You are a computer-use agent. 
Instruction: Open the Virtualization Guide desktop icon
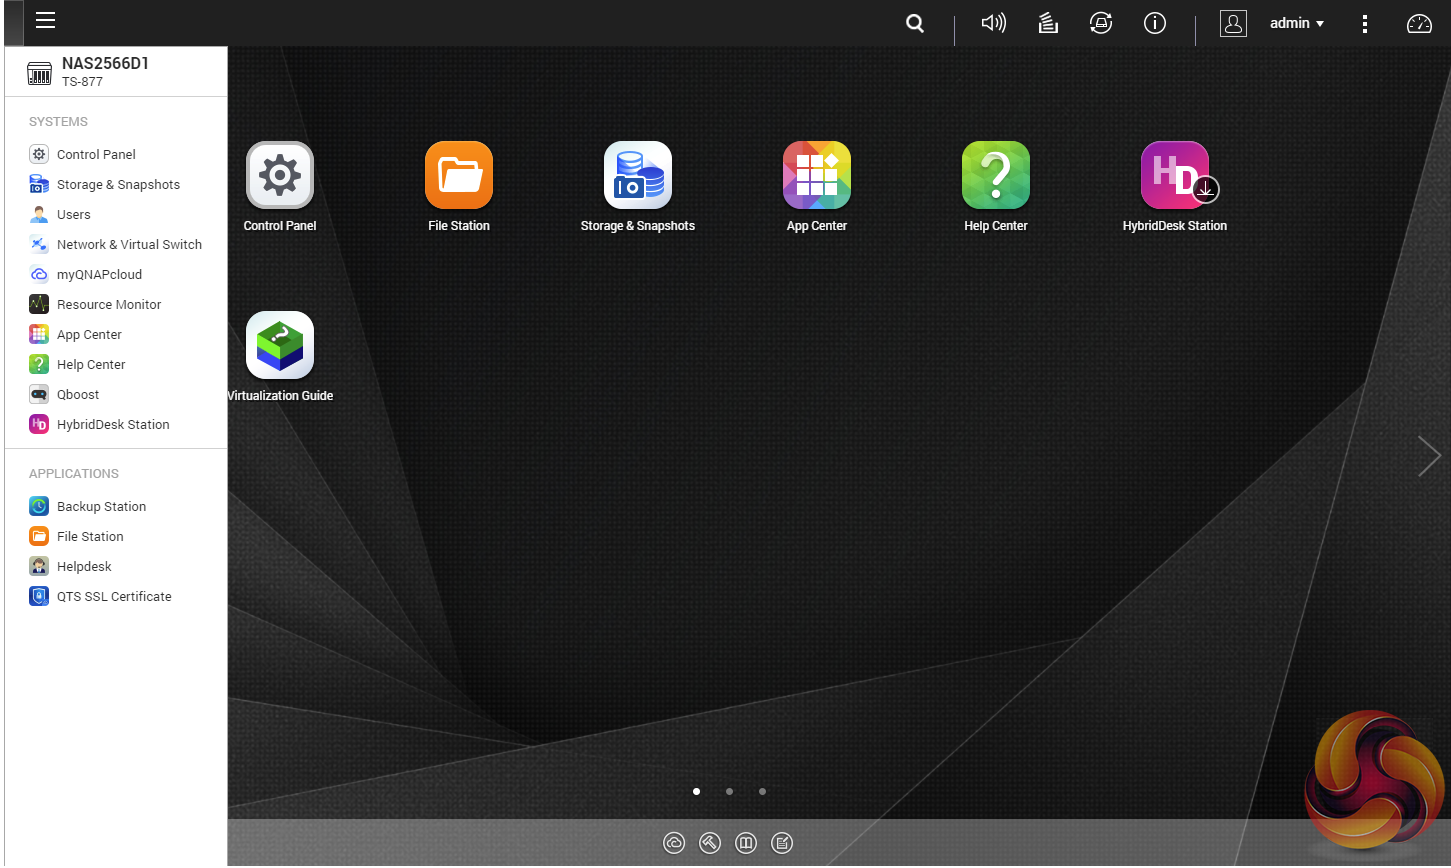[280, 345]
